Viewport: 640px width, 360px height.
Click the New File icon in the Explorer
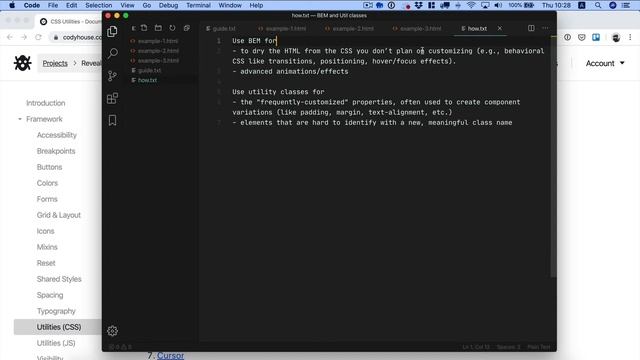(x=144, y=28)
